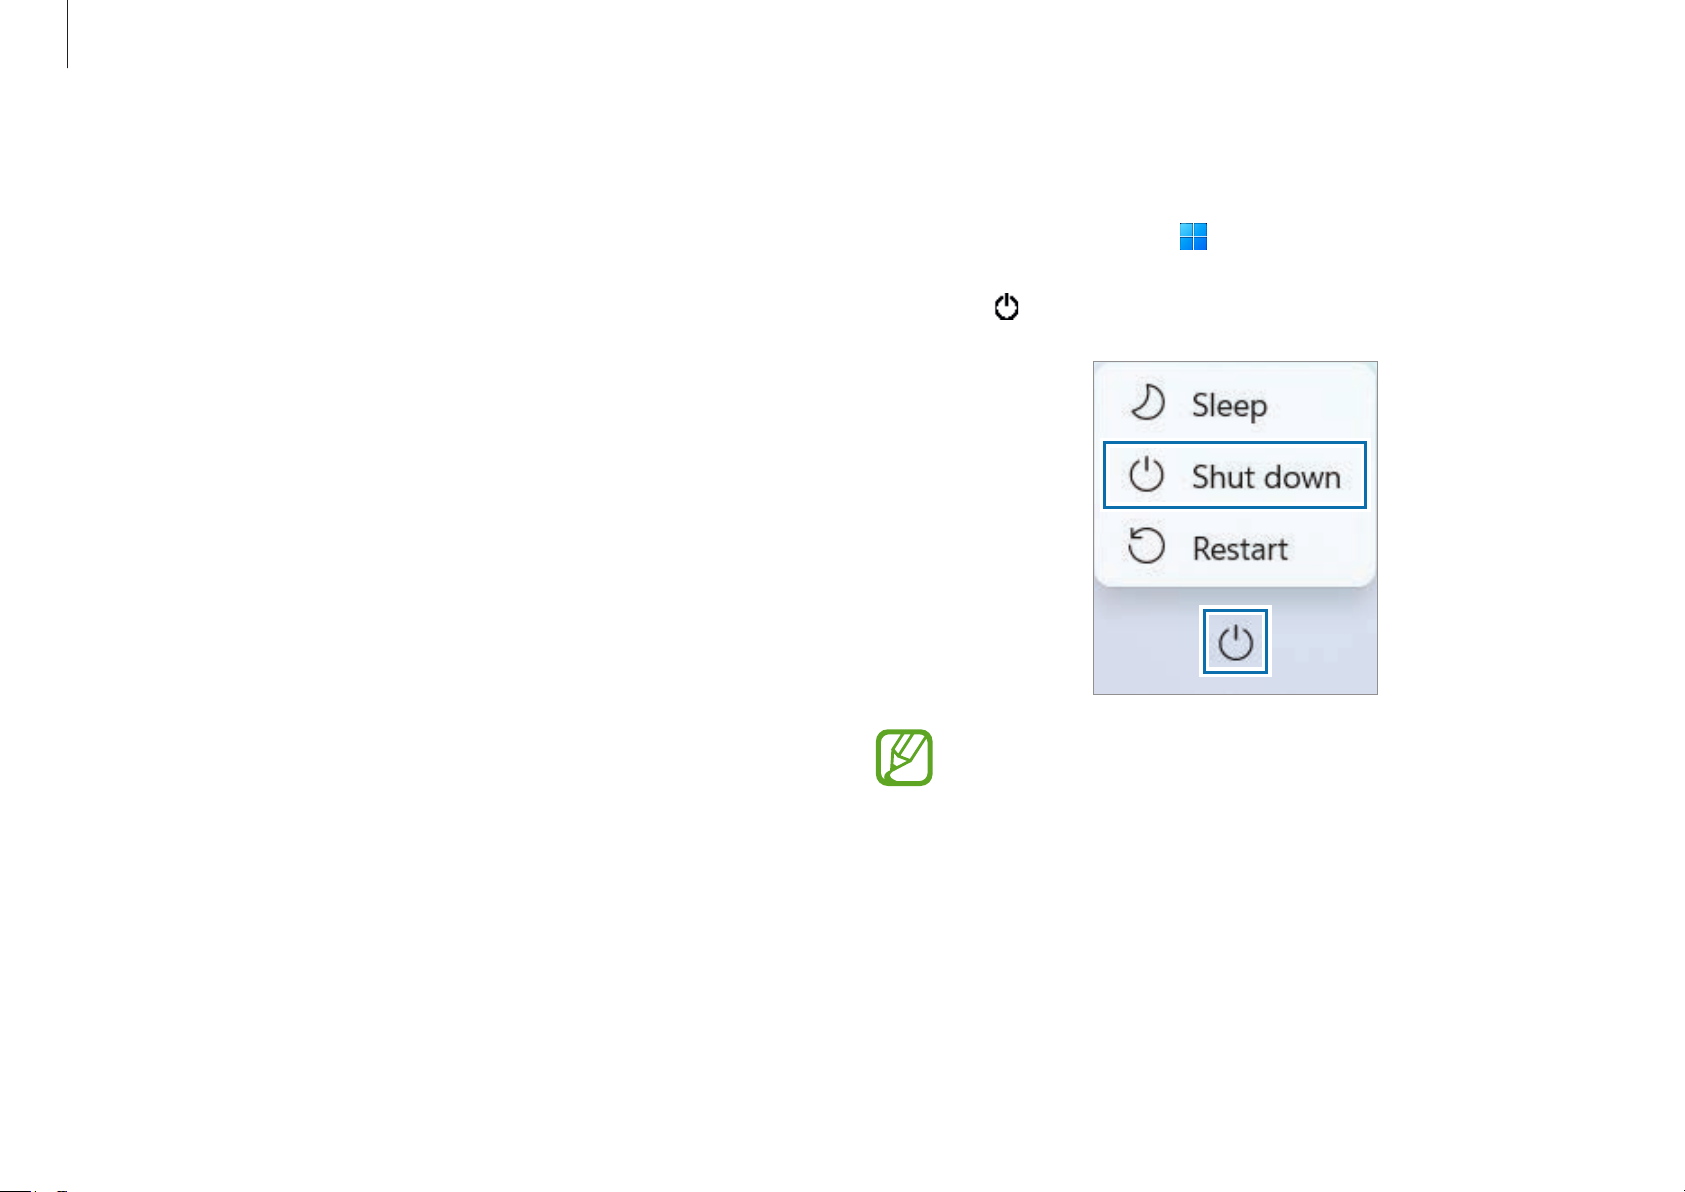Click the blue-outlined Shut down highlight box
The height and width of the screenshot is (1192, 1685).
[x=1235, y=475]
